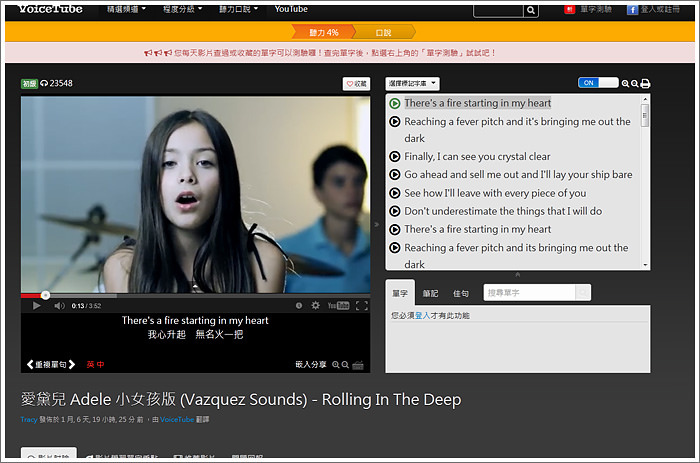Click 嵌入分享 embed share link
Image resolution: width=700 pixels, height=463 pixels.
pyautogui.click(x=311, y=364)
